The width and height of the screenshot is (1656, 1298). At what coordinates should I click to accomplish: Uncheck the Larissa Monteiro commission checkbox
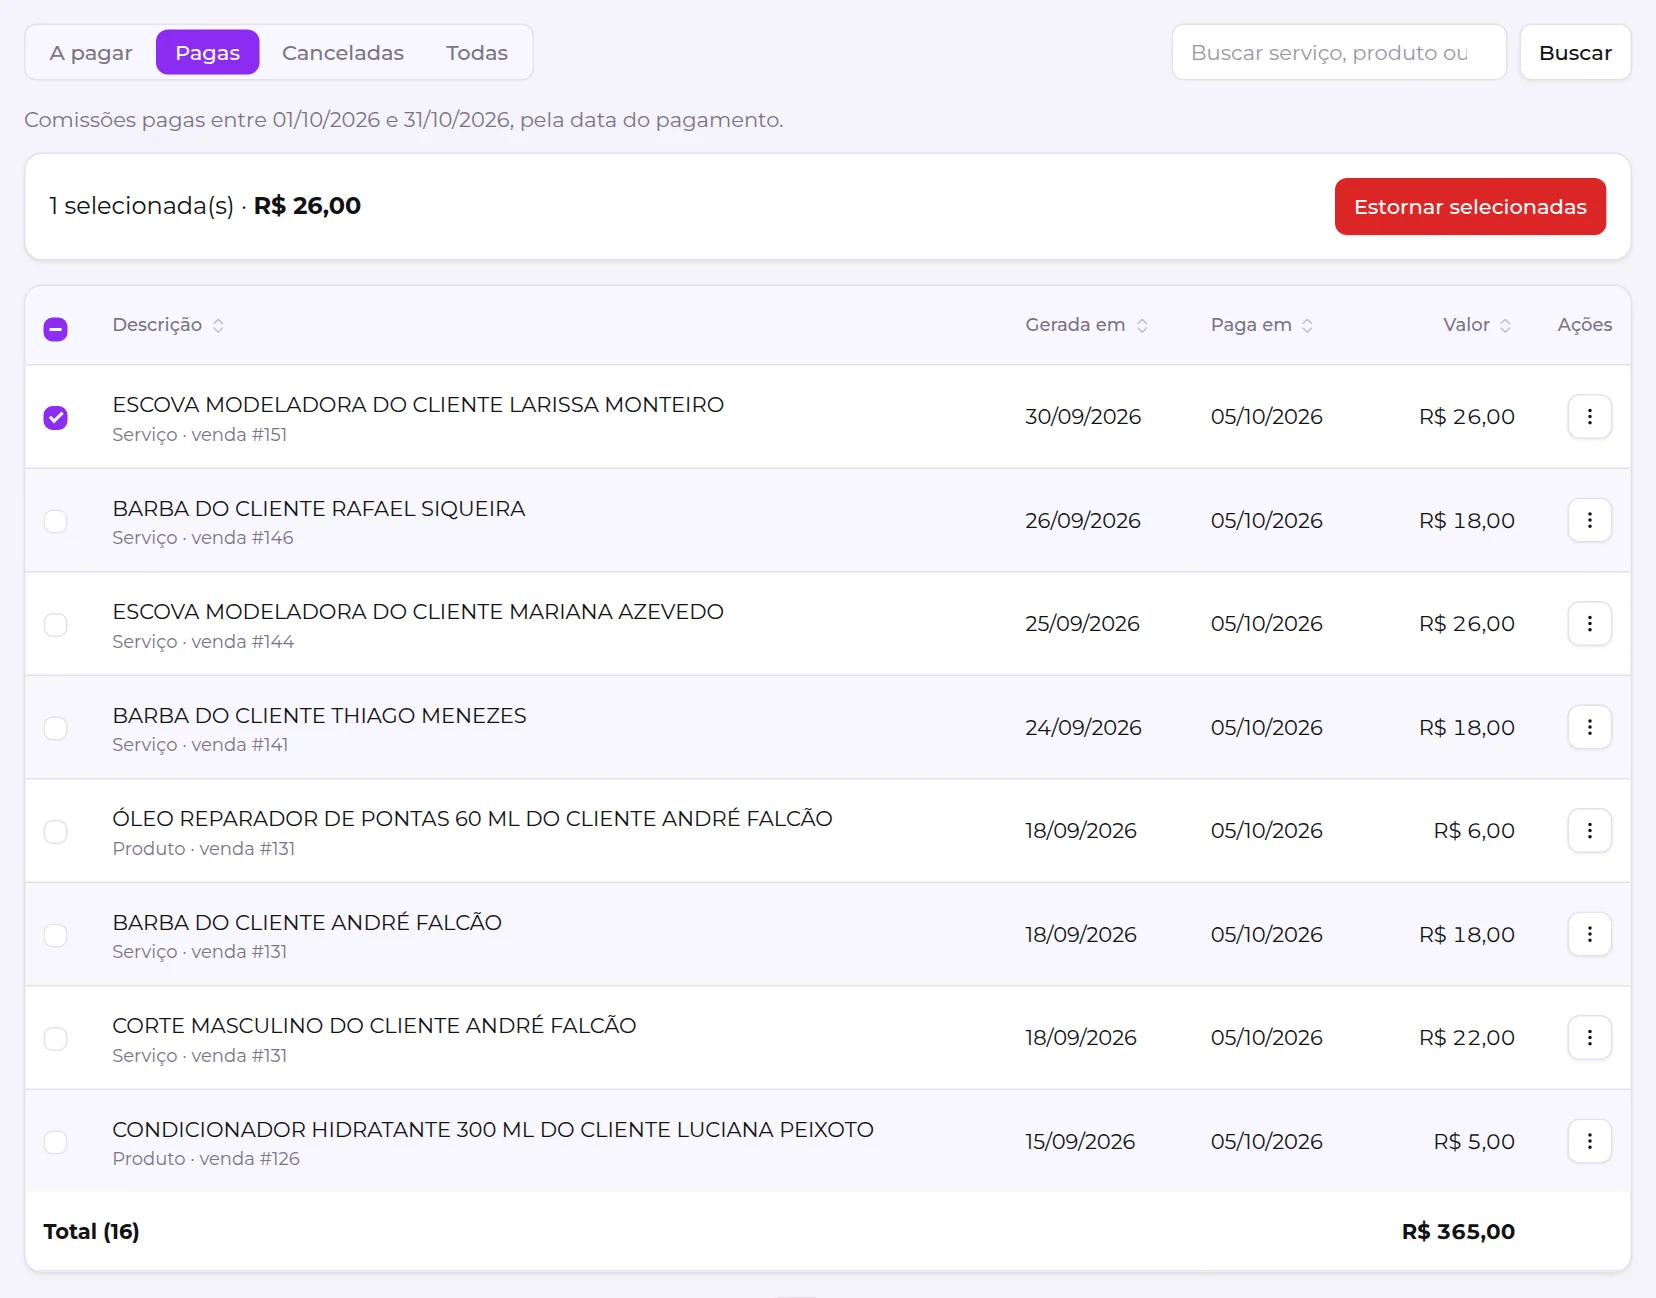coord(56,417)
